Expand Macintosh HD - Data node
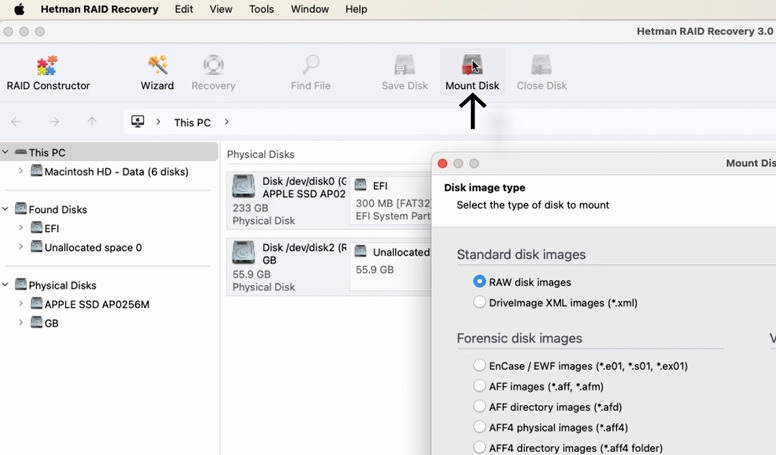The height and width of the screenshot is (455, 776). 21,171
